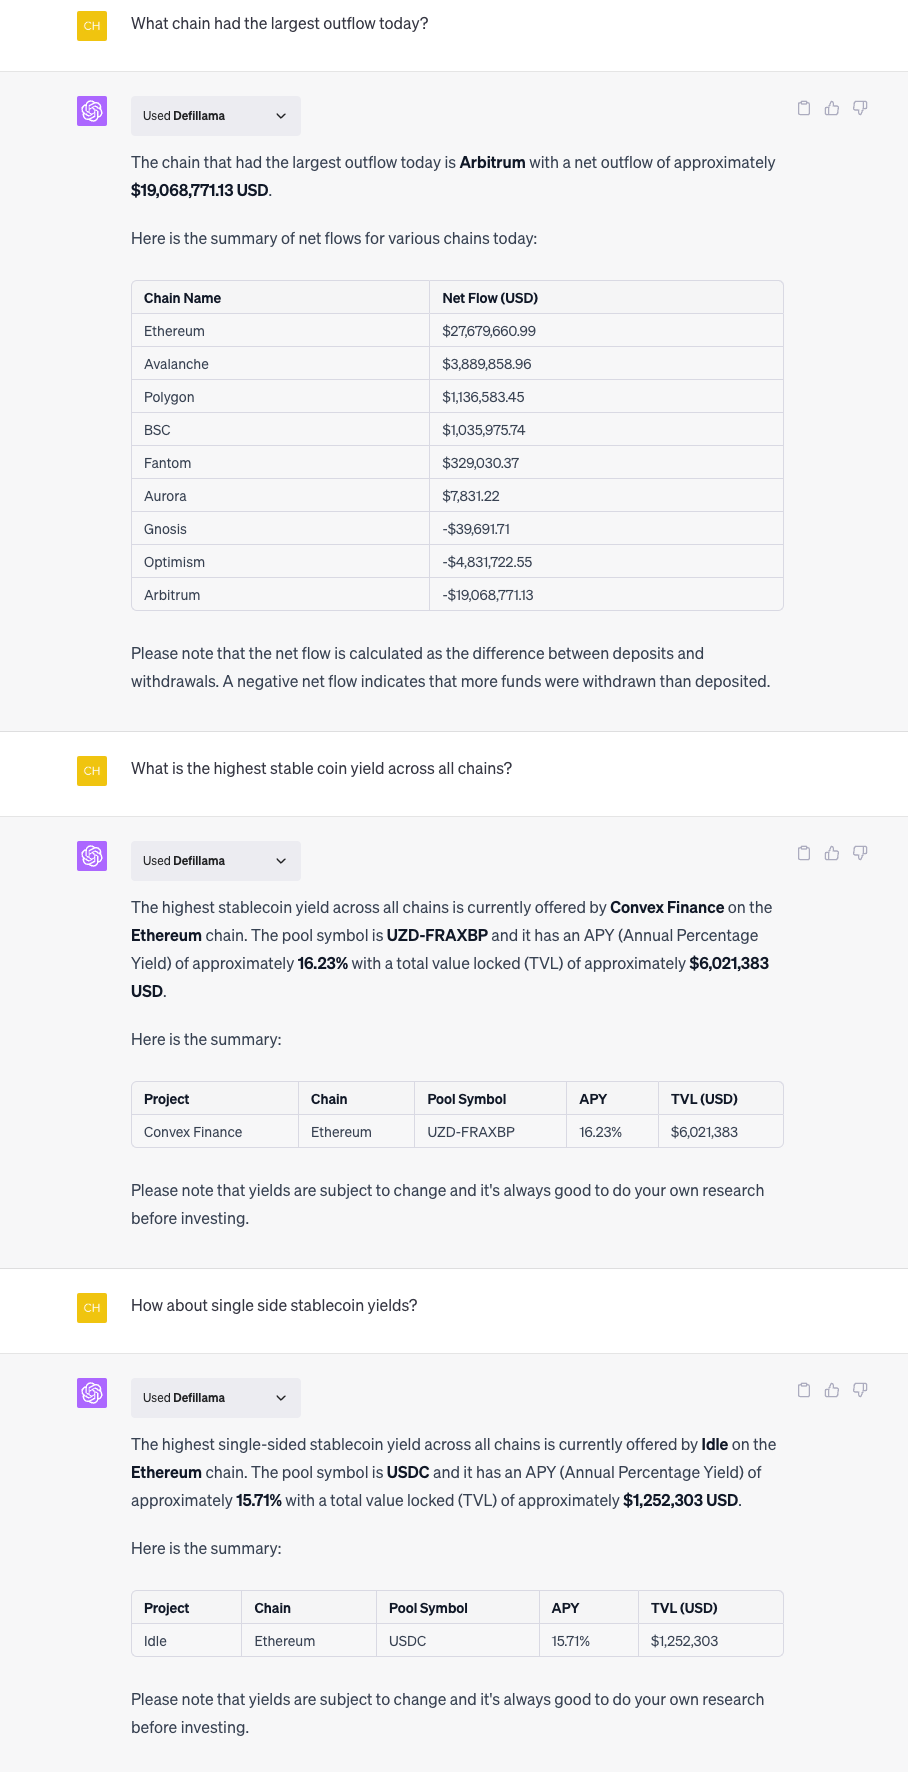Thumbs down the Idle USDC yield answer
This screenshot has width=908, height=1772.
pos(860,1390)
